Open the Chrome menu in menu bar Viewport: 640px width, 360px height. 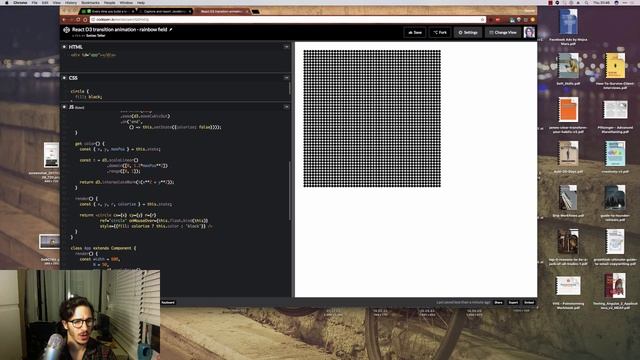[x=20, y=2]
